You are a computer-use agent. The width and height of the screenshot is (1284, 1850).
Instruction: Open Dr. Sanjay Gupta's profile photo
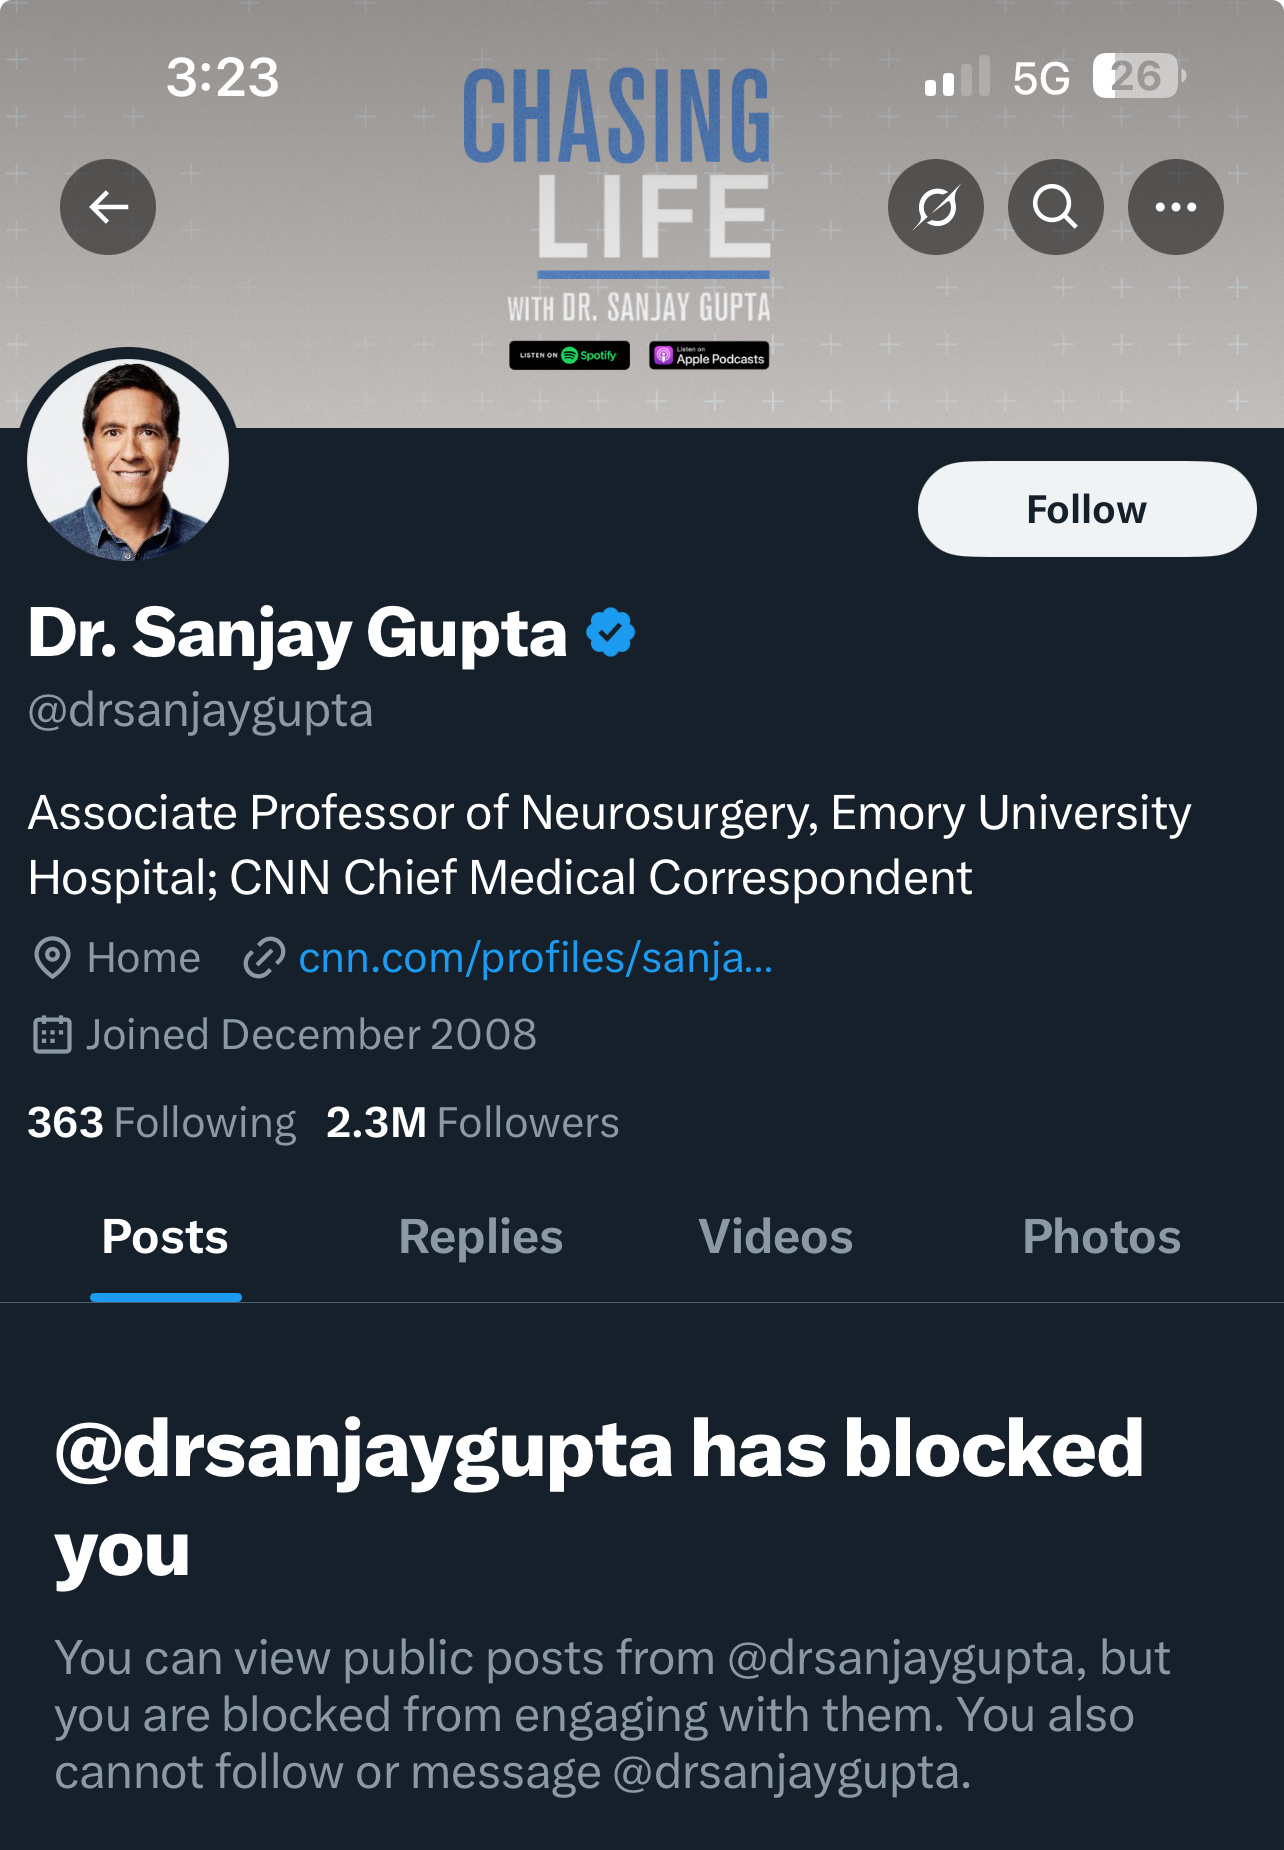click(128, 460)
